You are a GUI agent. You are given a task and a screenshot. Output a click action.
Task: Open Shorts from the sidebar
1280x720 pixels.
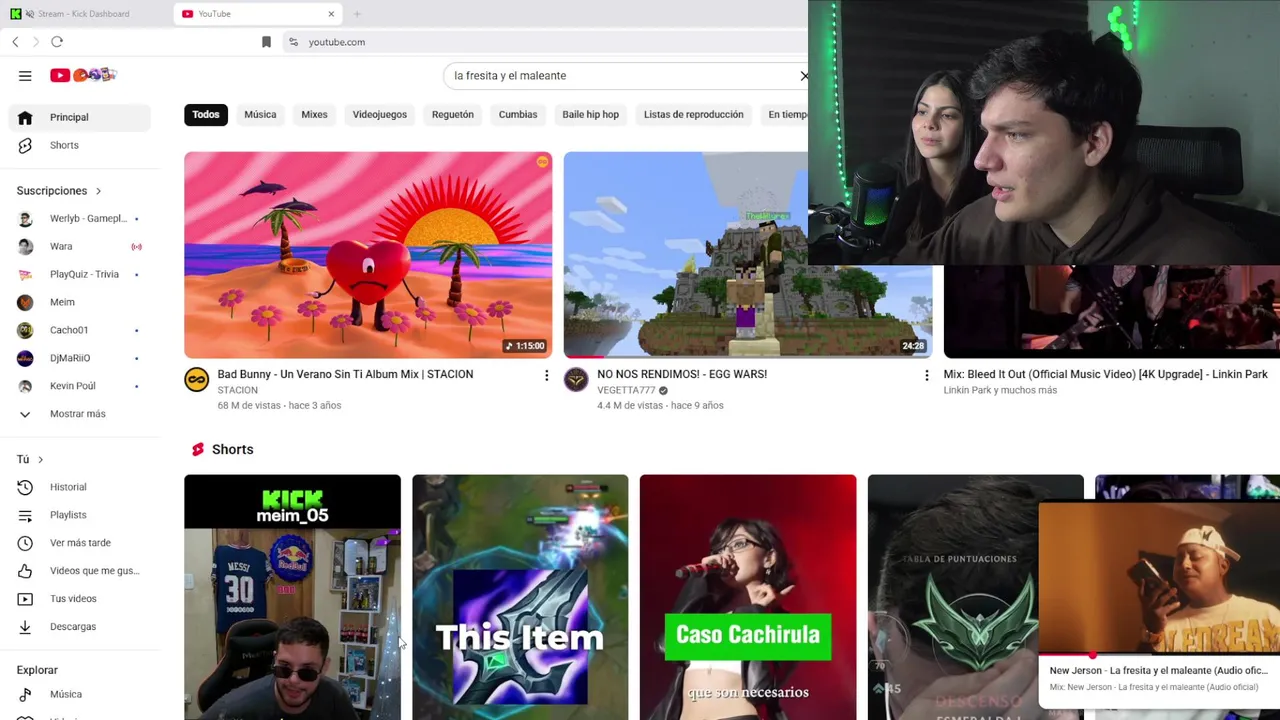coord(80,145)
